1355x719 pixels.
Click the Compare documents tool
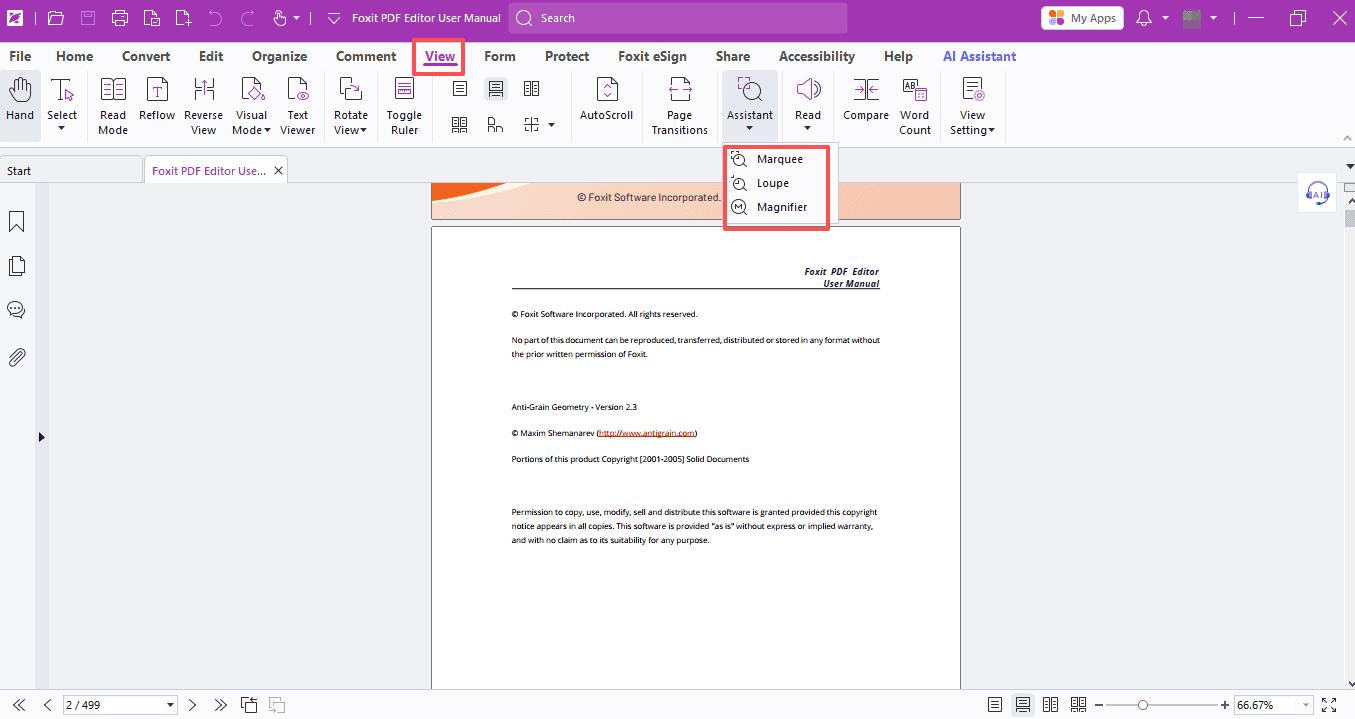[866, 100]
